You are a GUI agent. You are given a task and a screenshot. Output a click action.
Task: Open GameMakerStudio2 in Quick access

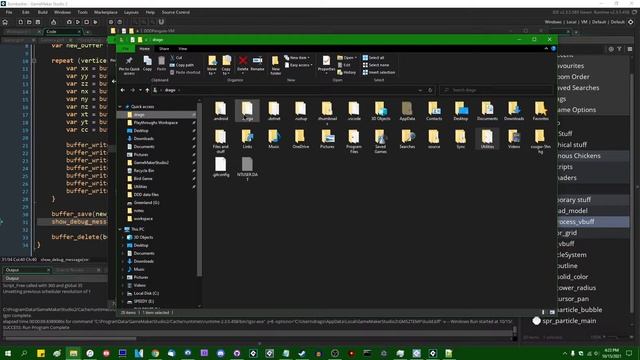(151, 162)
